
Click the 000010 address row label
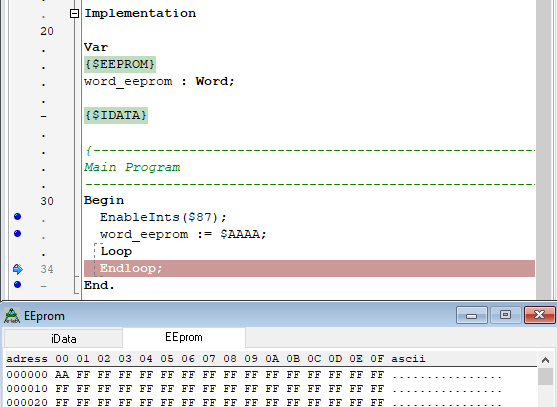pyautogui.click(x=27, y=389)
